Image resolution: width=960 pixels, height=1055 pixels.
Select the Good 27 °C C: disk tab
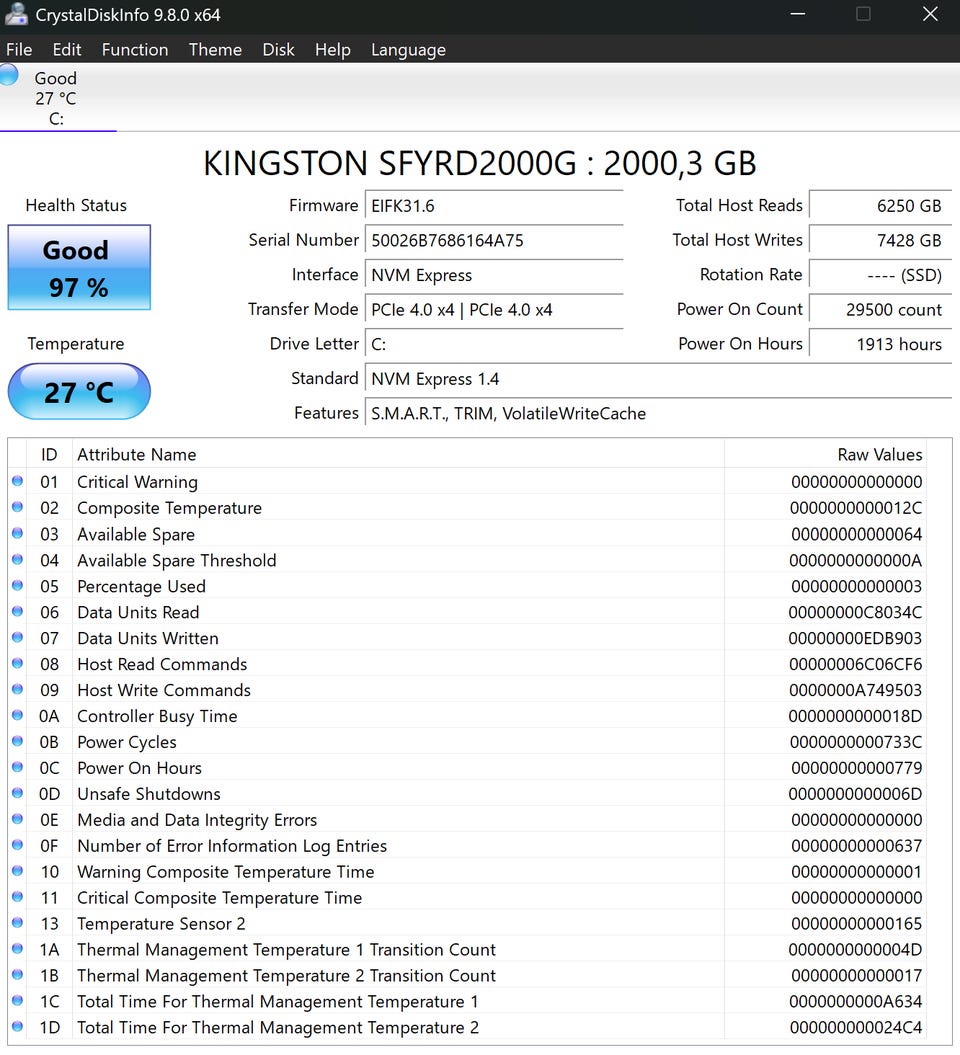56,98
